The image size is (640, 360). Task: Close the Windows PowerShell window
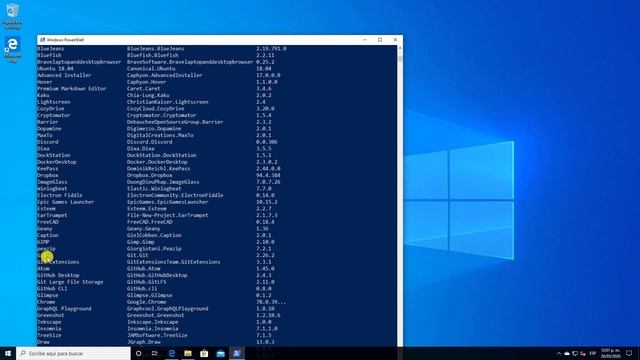(395, 40)
